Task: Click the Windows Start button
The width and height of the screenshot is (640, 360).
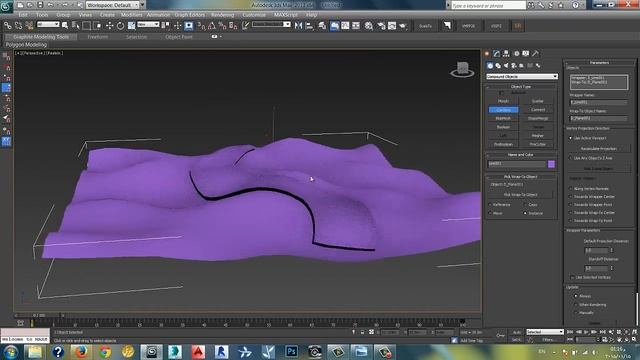Action: pyautogui.click(x=10, y=352)
